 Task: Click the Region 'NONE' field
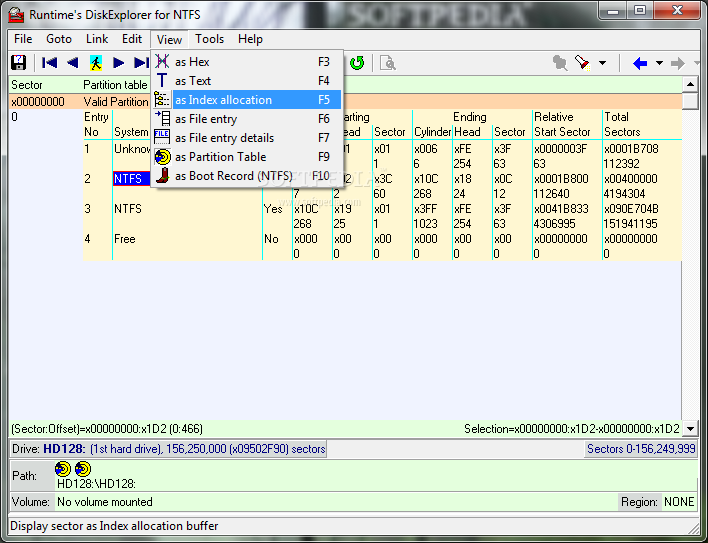(679, 502)
